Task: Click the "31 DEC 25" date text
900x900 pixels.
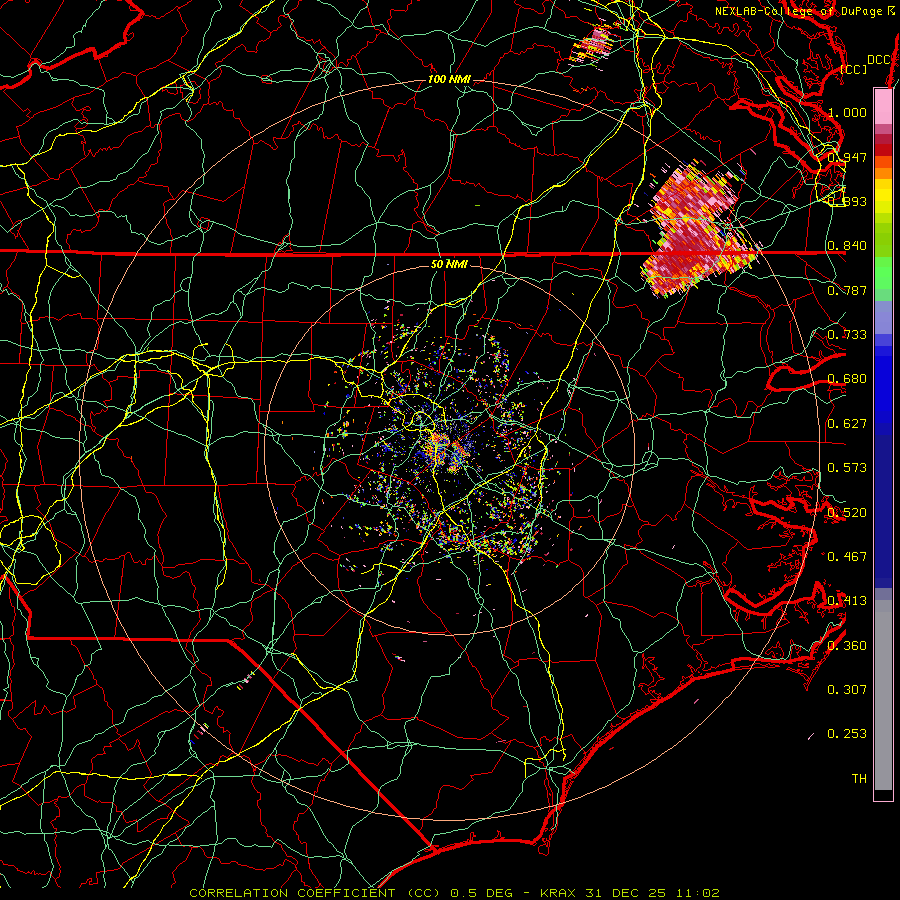Action: 627,893
